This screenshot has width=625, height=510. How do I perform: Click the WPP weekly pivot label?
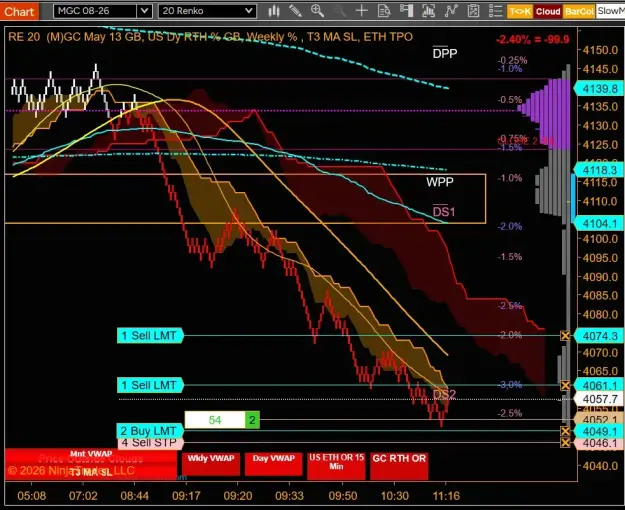click(x=440, y=182)
